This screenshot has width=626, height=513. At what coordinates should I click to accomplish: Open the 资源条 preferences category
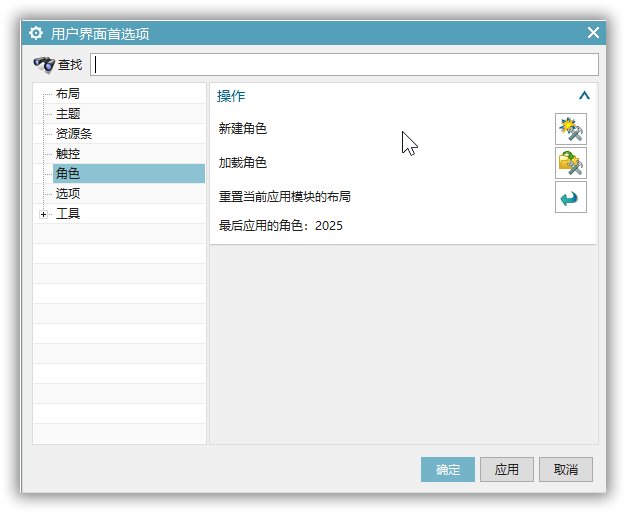(x=74, y=134)
